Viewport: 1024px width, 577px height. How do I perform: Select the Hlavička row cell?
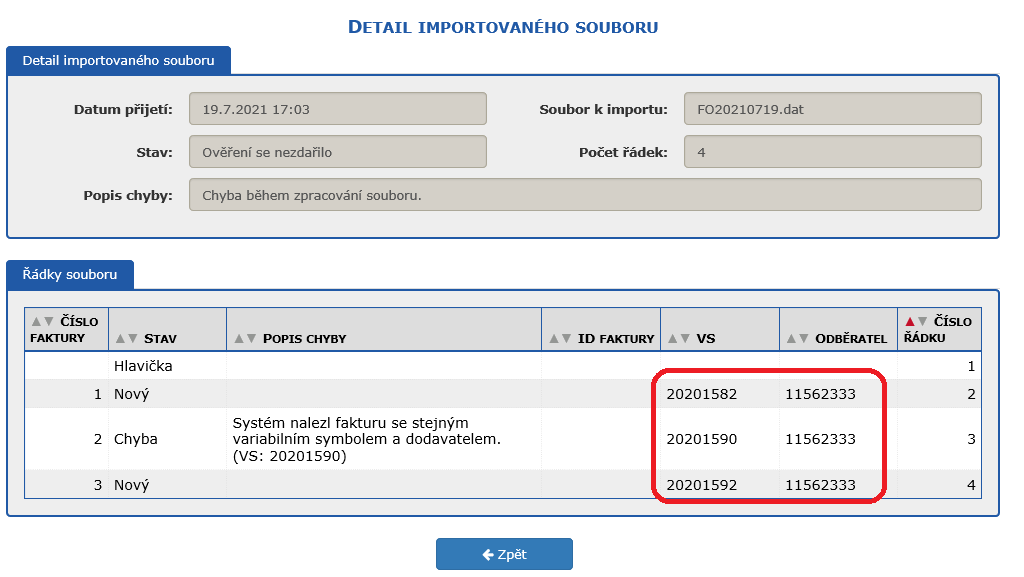(143, 366)
